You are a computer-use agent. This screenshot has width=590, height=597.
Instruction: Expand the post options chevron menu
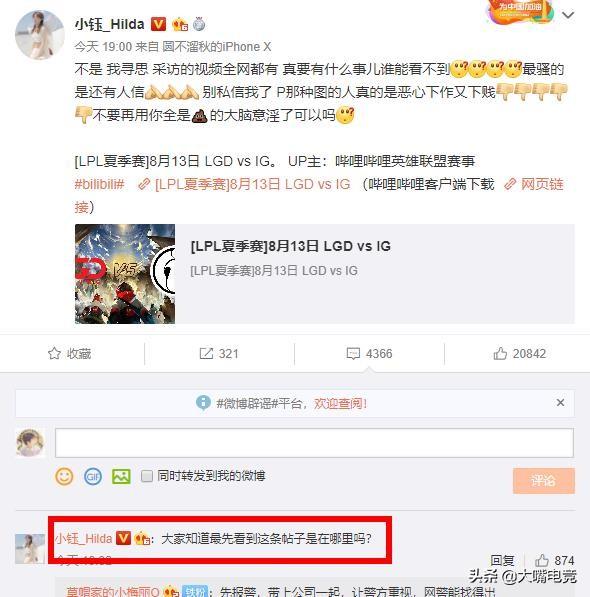(568, 15)
